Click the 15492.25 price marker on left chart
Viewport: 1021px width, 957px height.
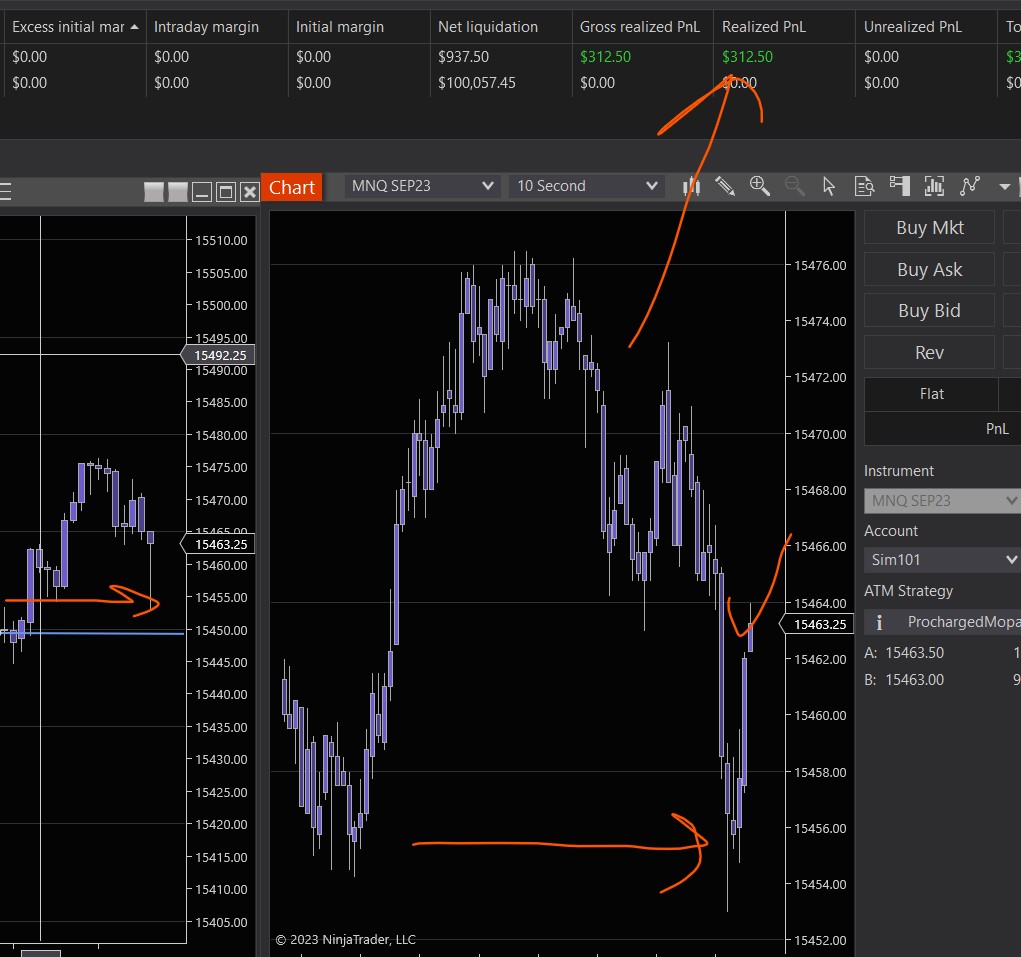tap(217, 355)
